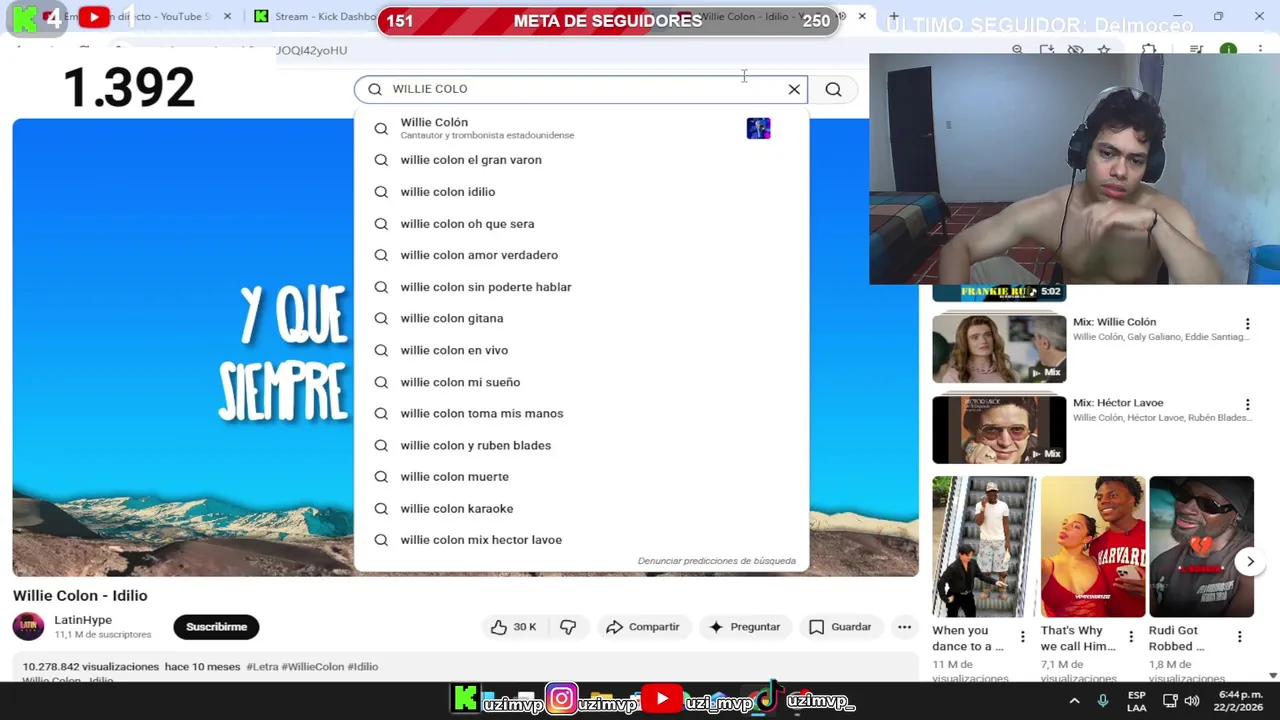Click the taskbar microphone tray icon

point(1103,701)
